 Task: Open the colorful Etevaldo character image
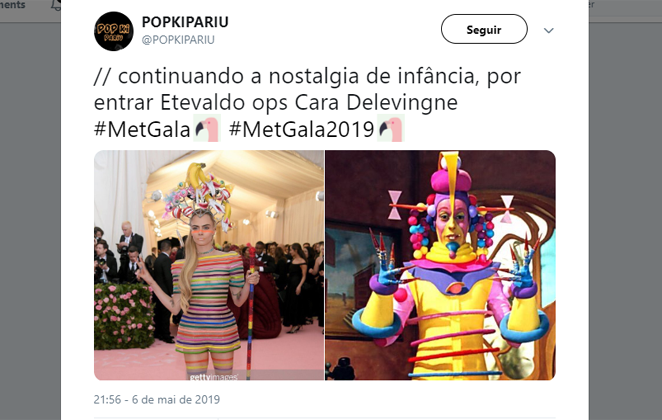point(440,265)
